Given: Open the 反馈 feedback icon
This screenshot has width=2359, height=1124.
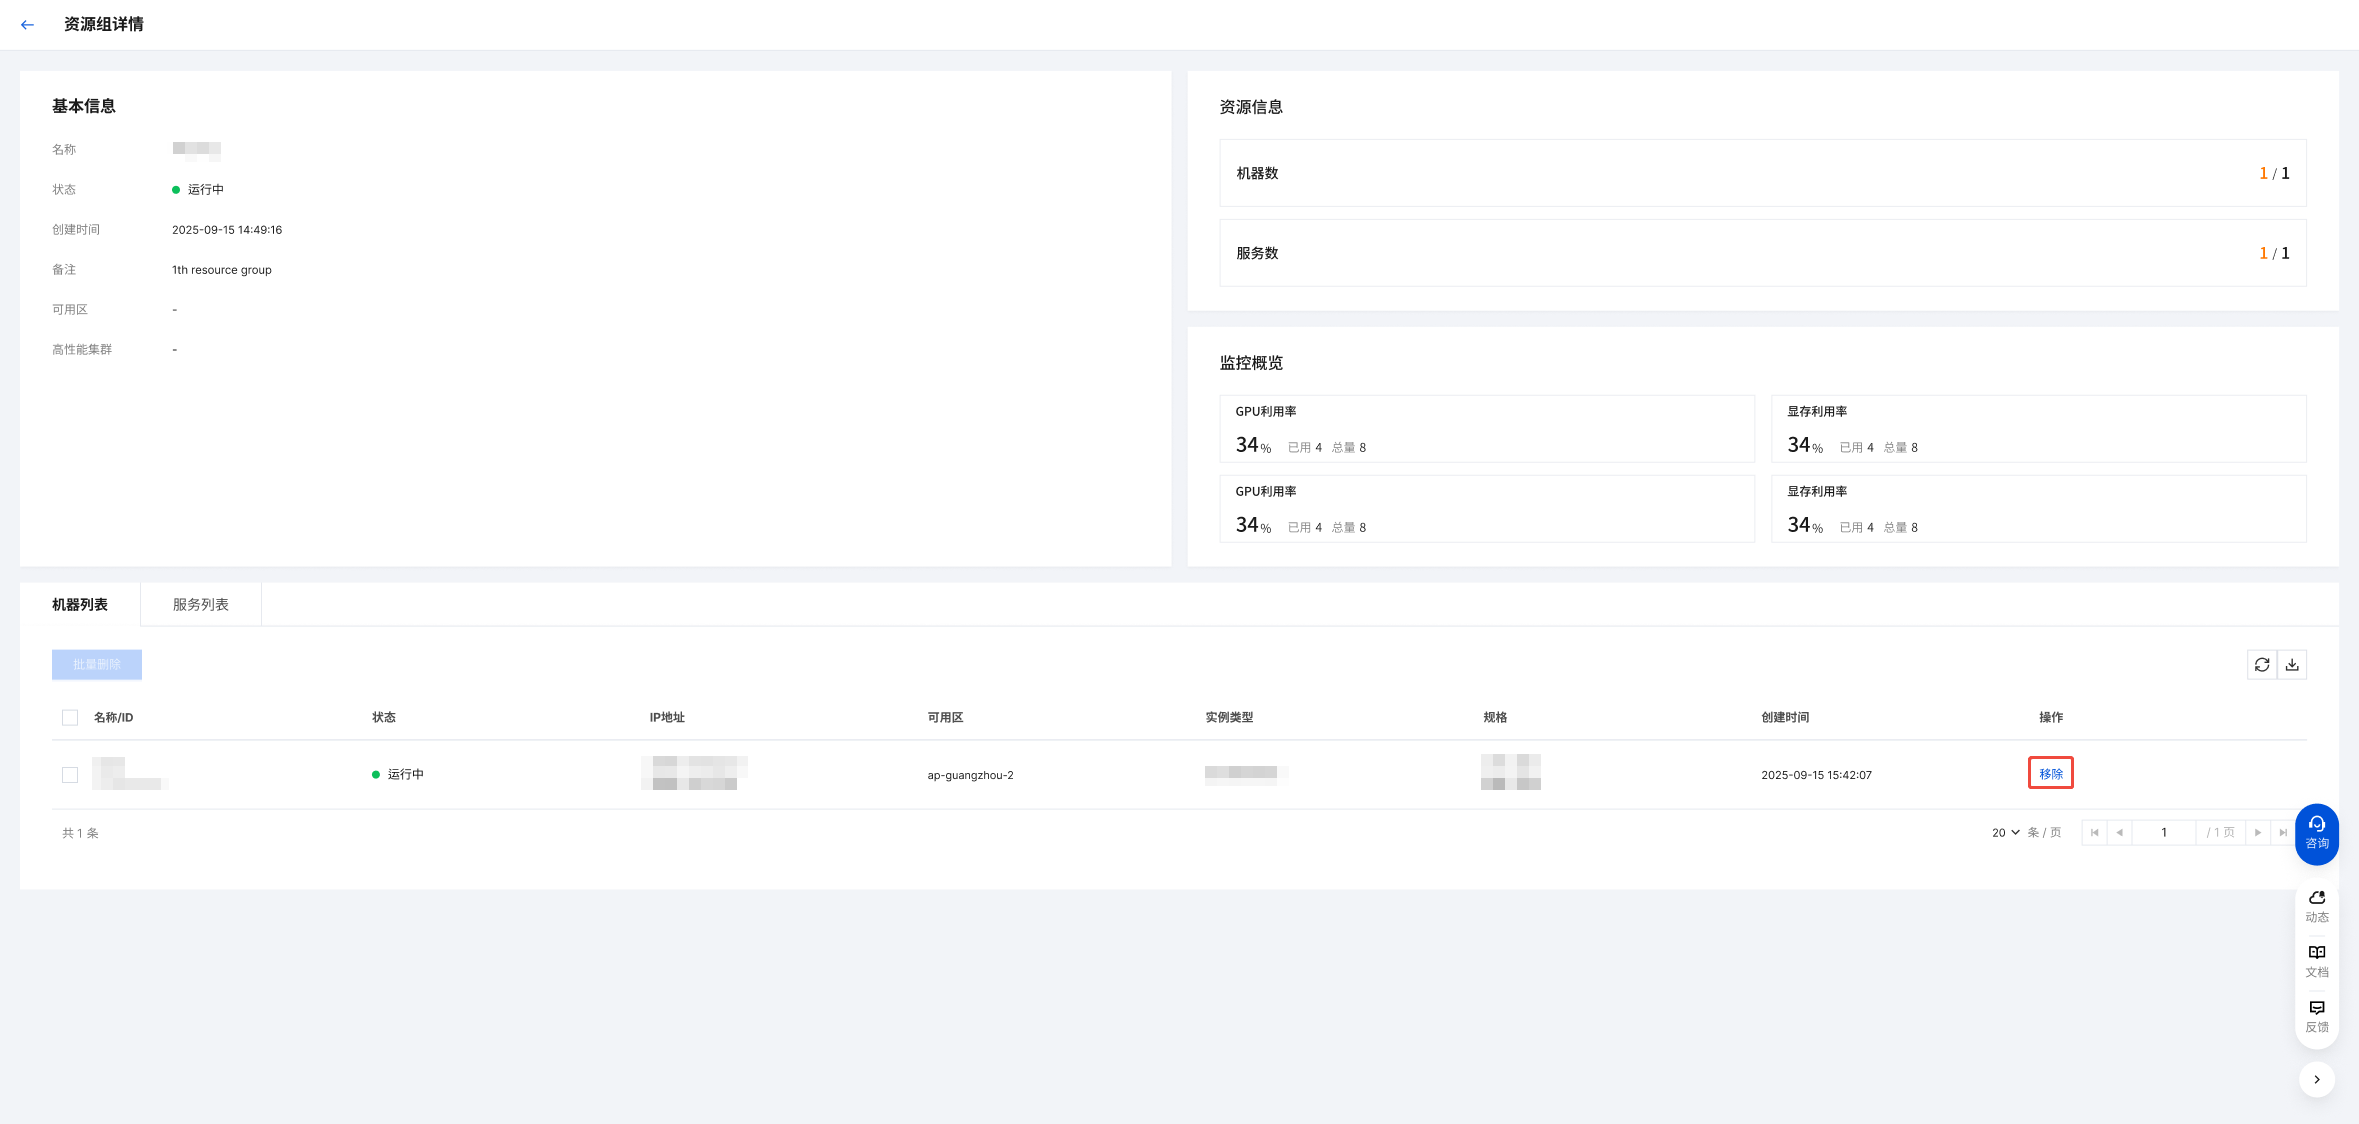Looking at the screenshot, I should (x=2316, y=1016).
